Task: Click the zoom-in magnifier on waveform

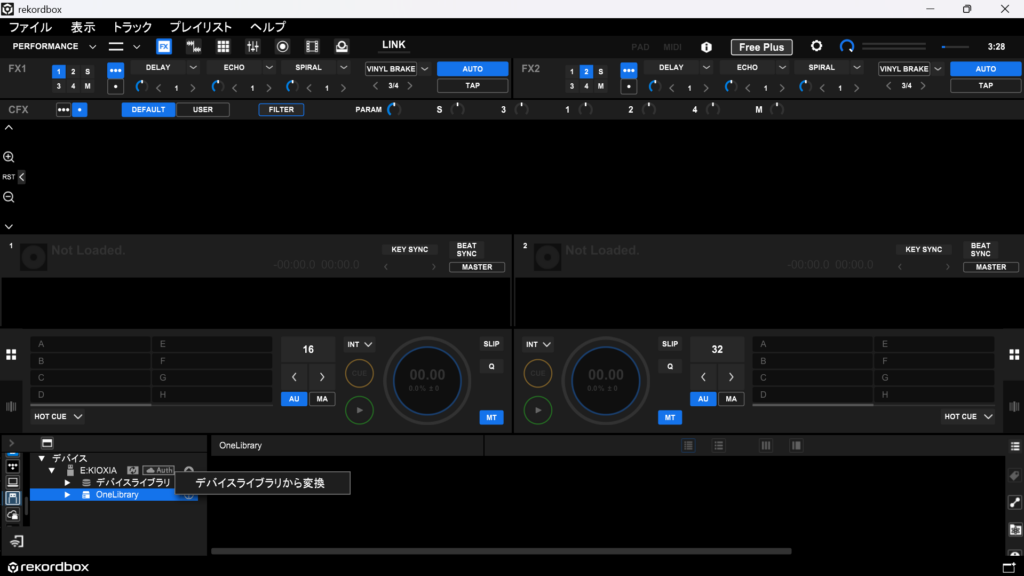Action: [9, 157]
